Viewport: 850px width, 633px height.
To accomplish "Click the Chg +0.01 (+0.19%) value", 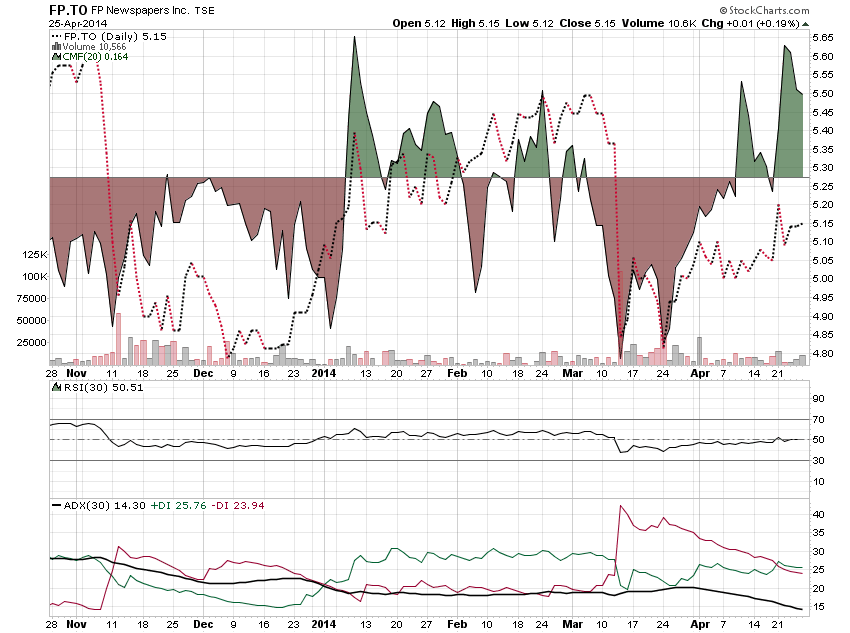I will (750, 23).
